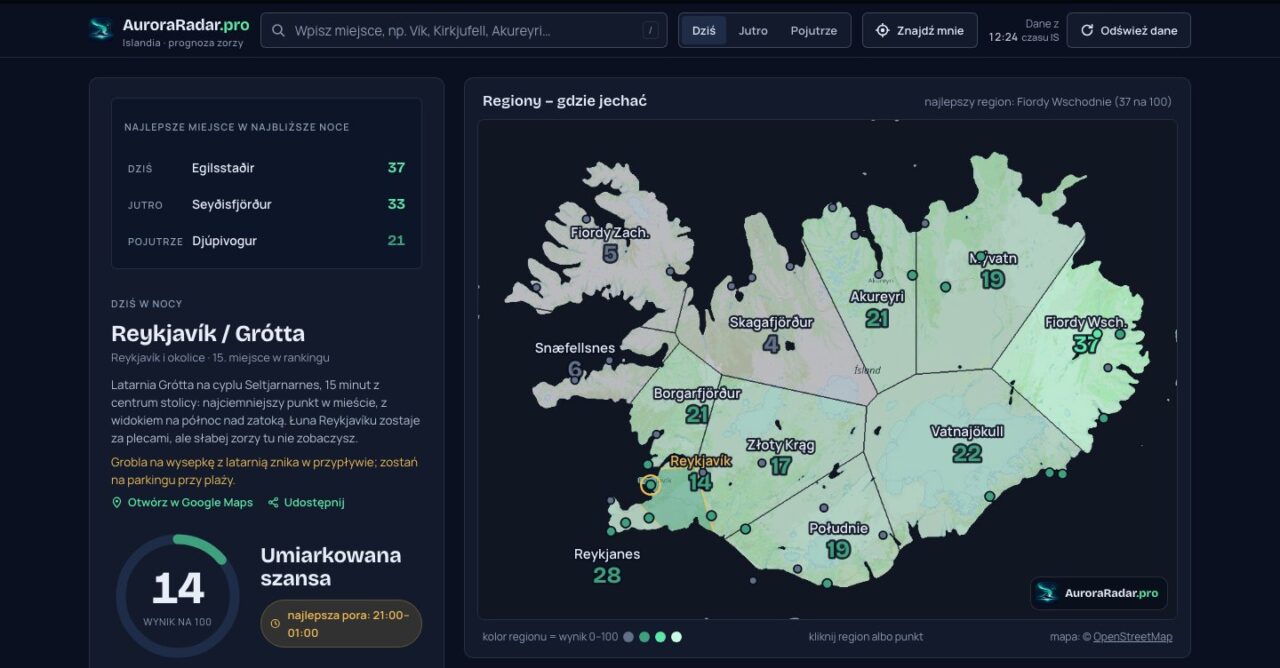Select the Pojutrze day tab
Viewport: 1280px width, 668px height.
click(814, 30)
